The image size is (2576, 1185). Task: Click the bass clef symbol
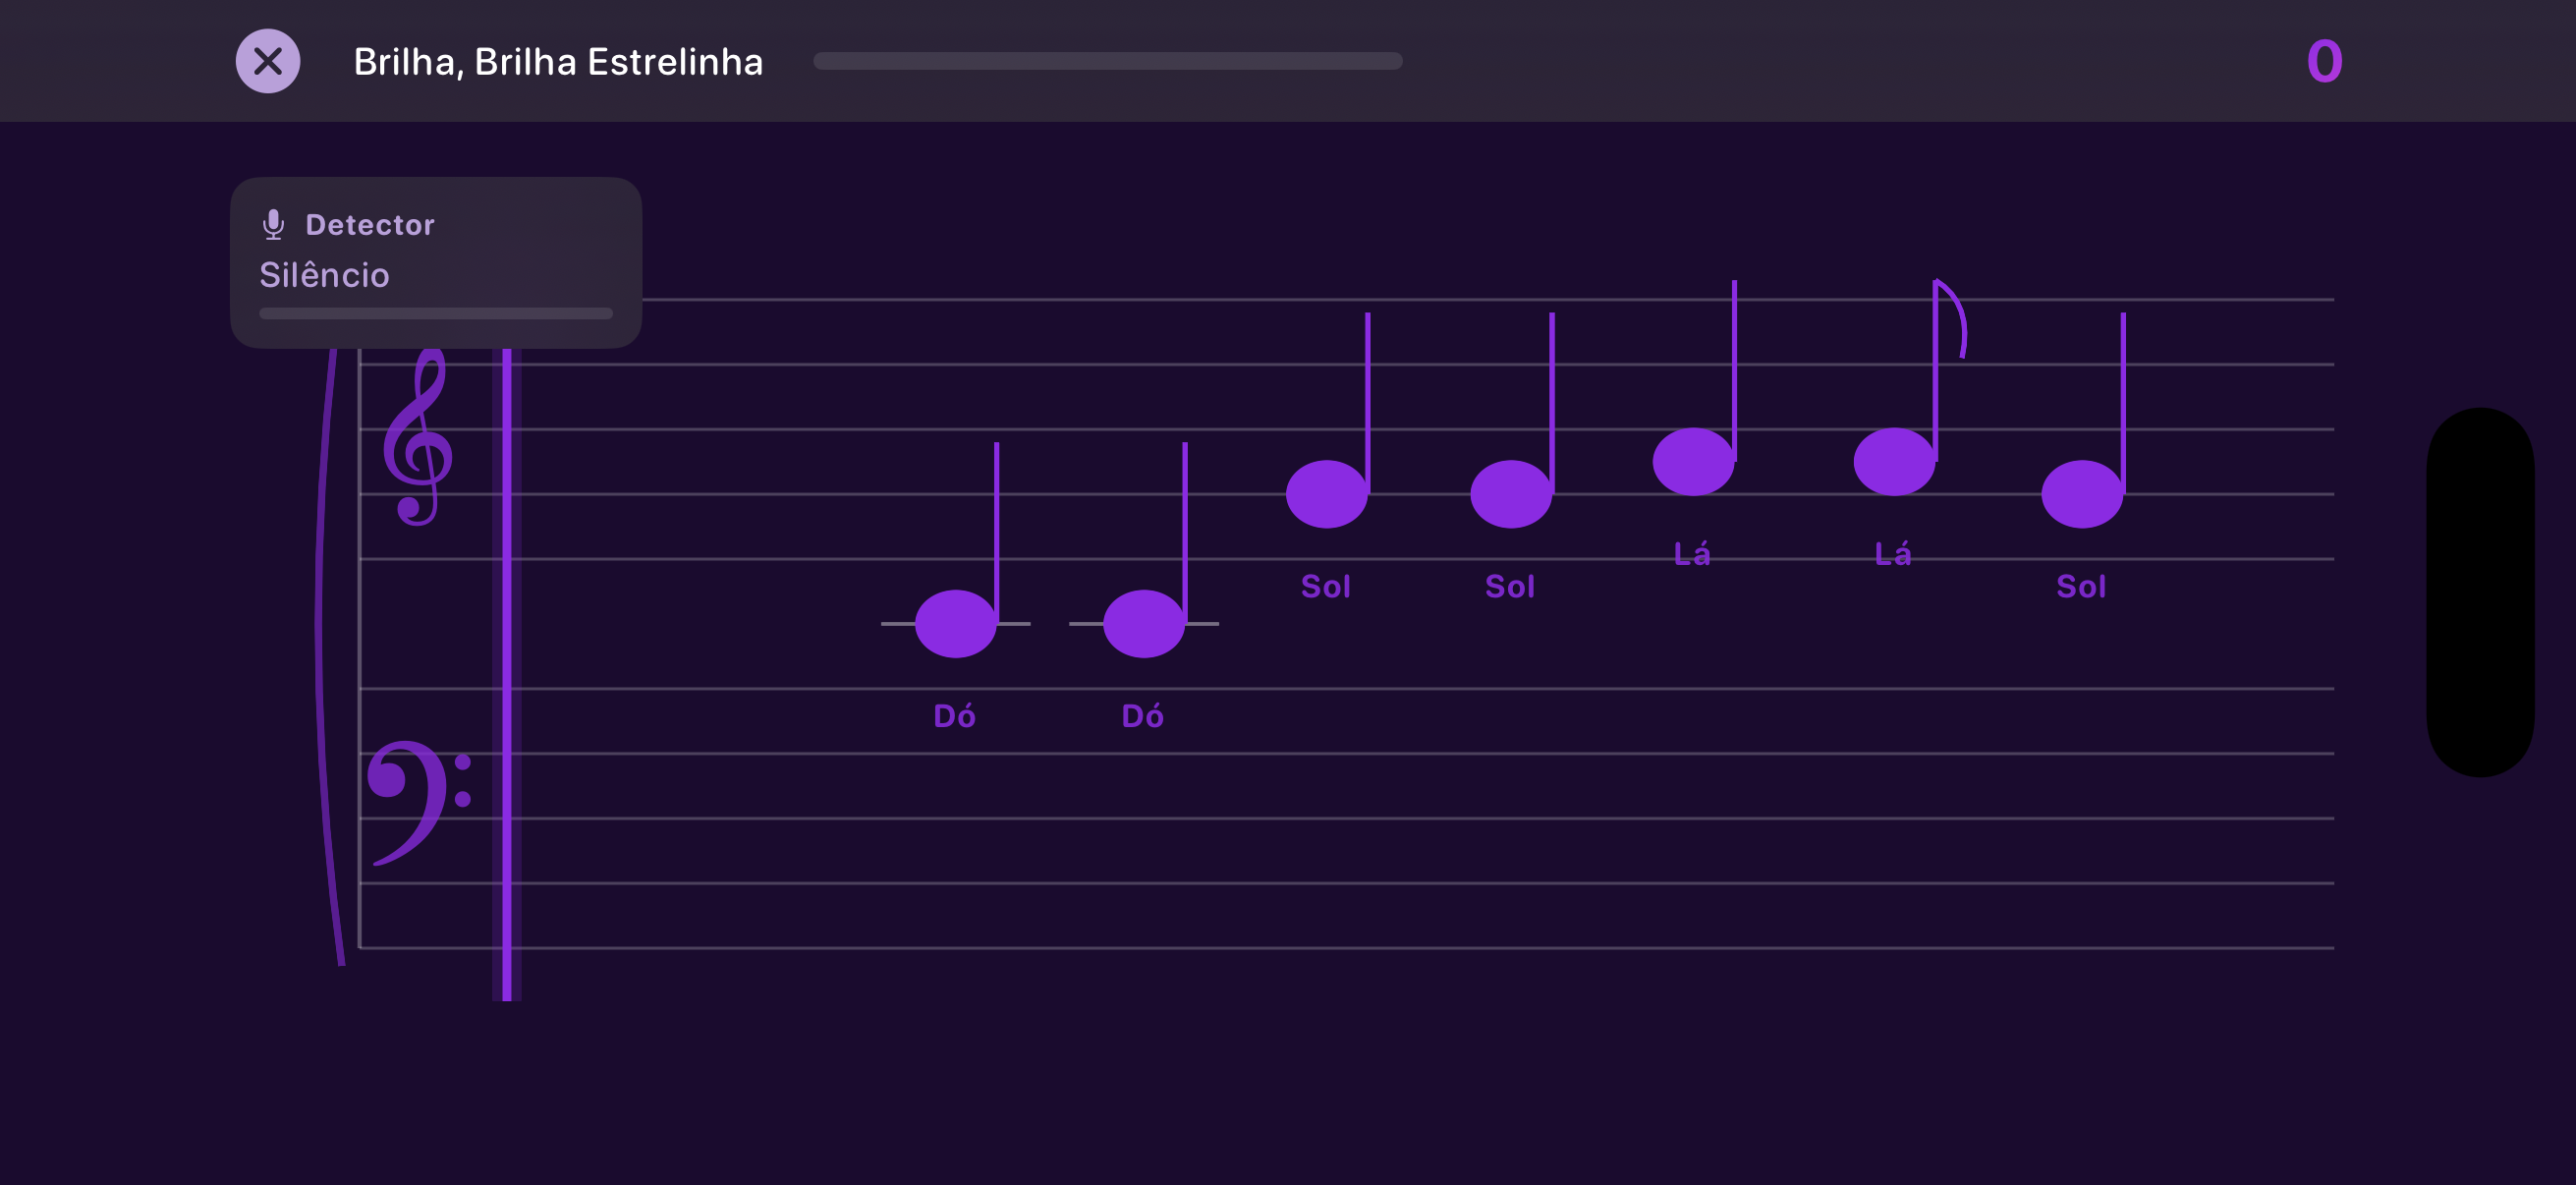click(x=418, y=802)
